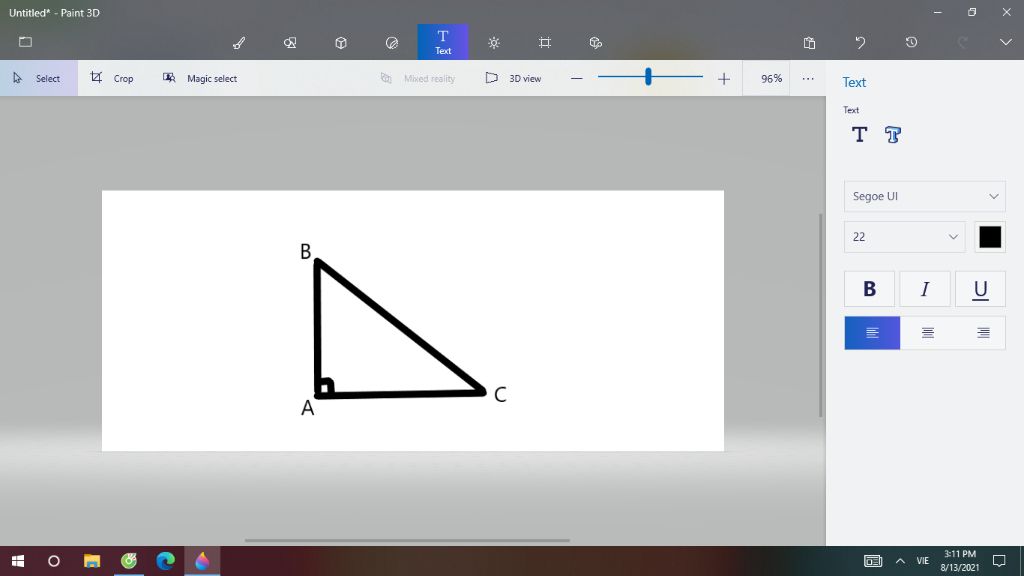Open the 3D shapes tool

click(x=341, y=43)
